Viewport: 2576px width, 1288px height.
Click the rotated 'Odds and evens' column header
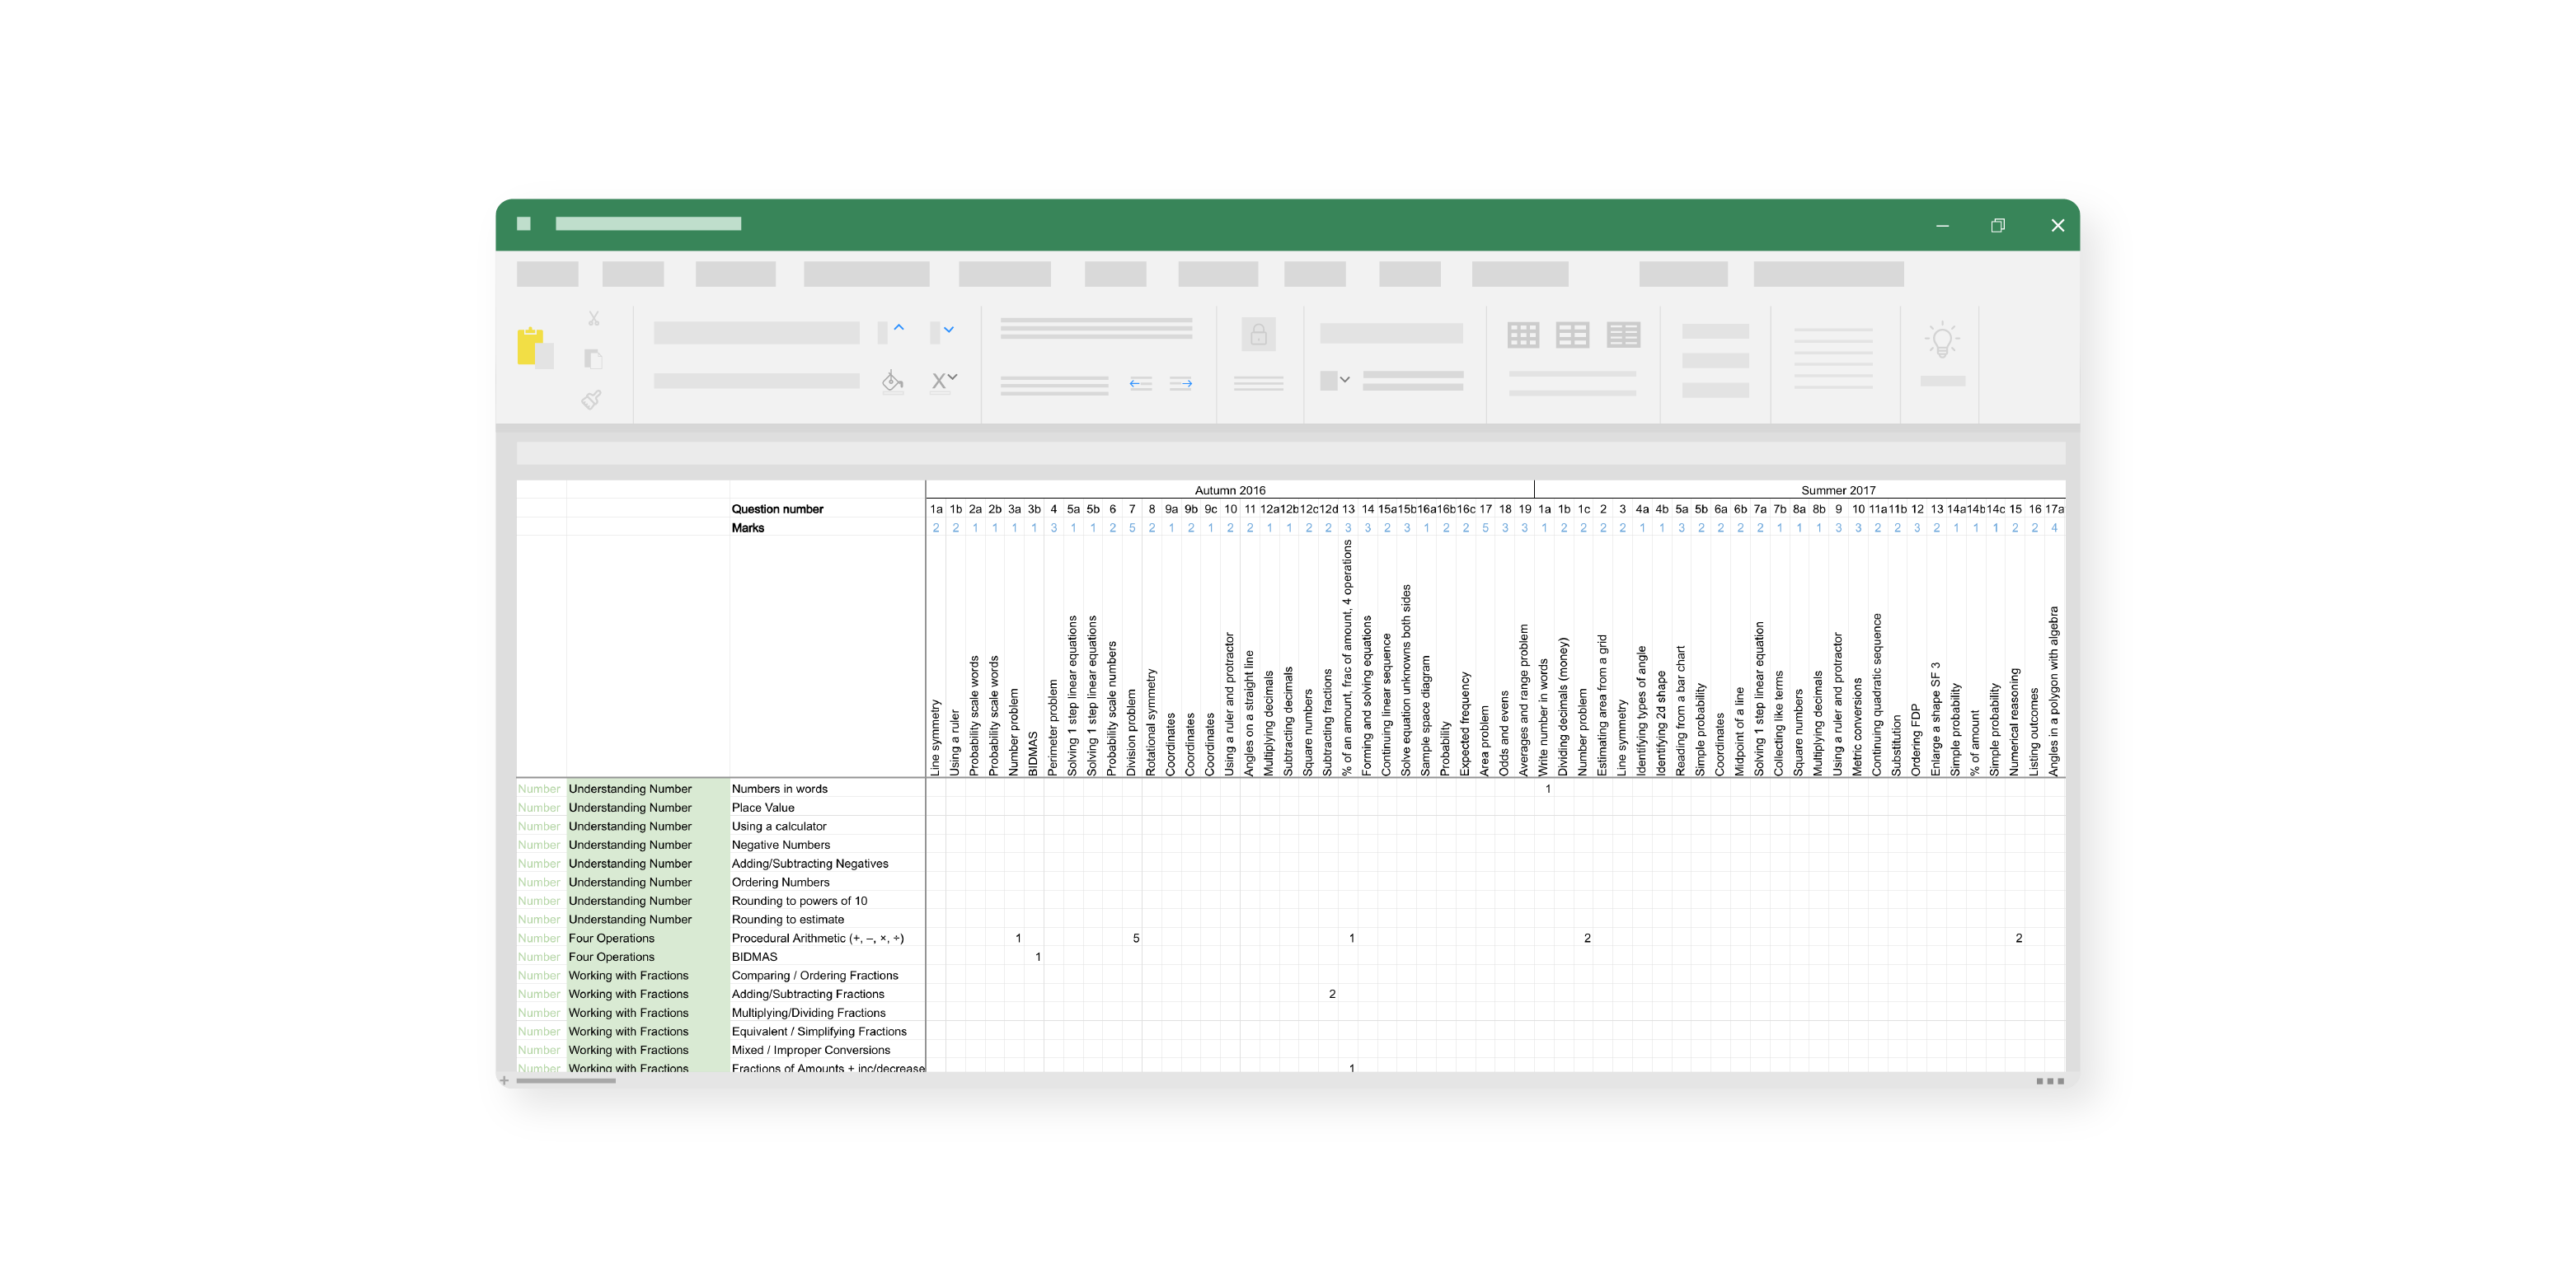pos(1504,733)
